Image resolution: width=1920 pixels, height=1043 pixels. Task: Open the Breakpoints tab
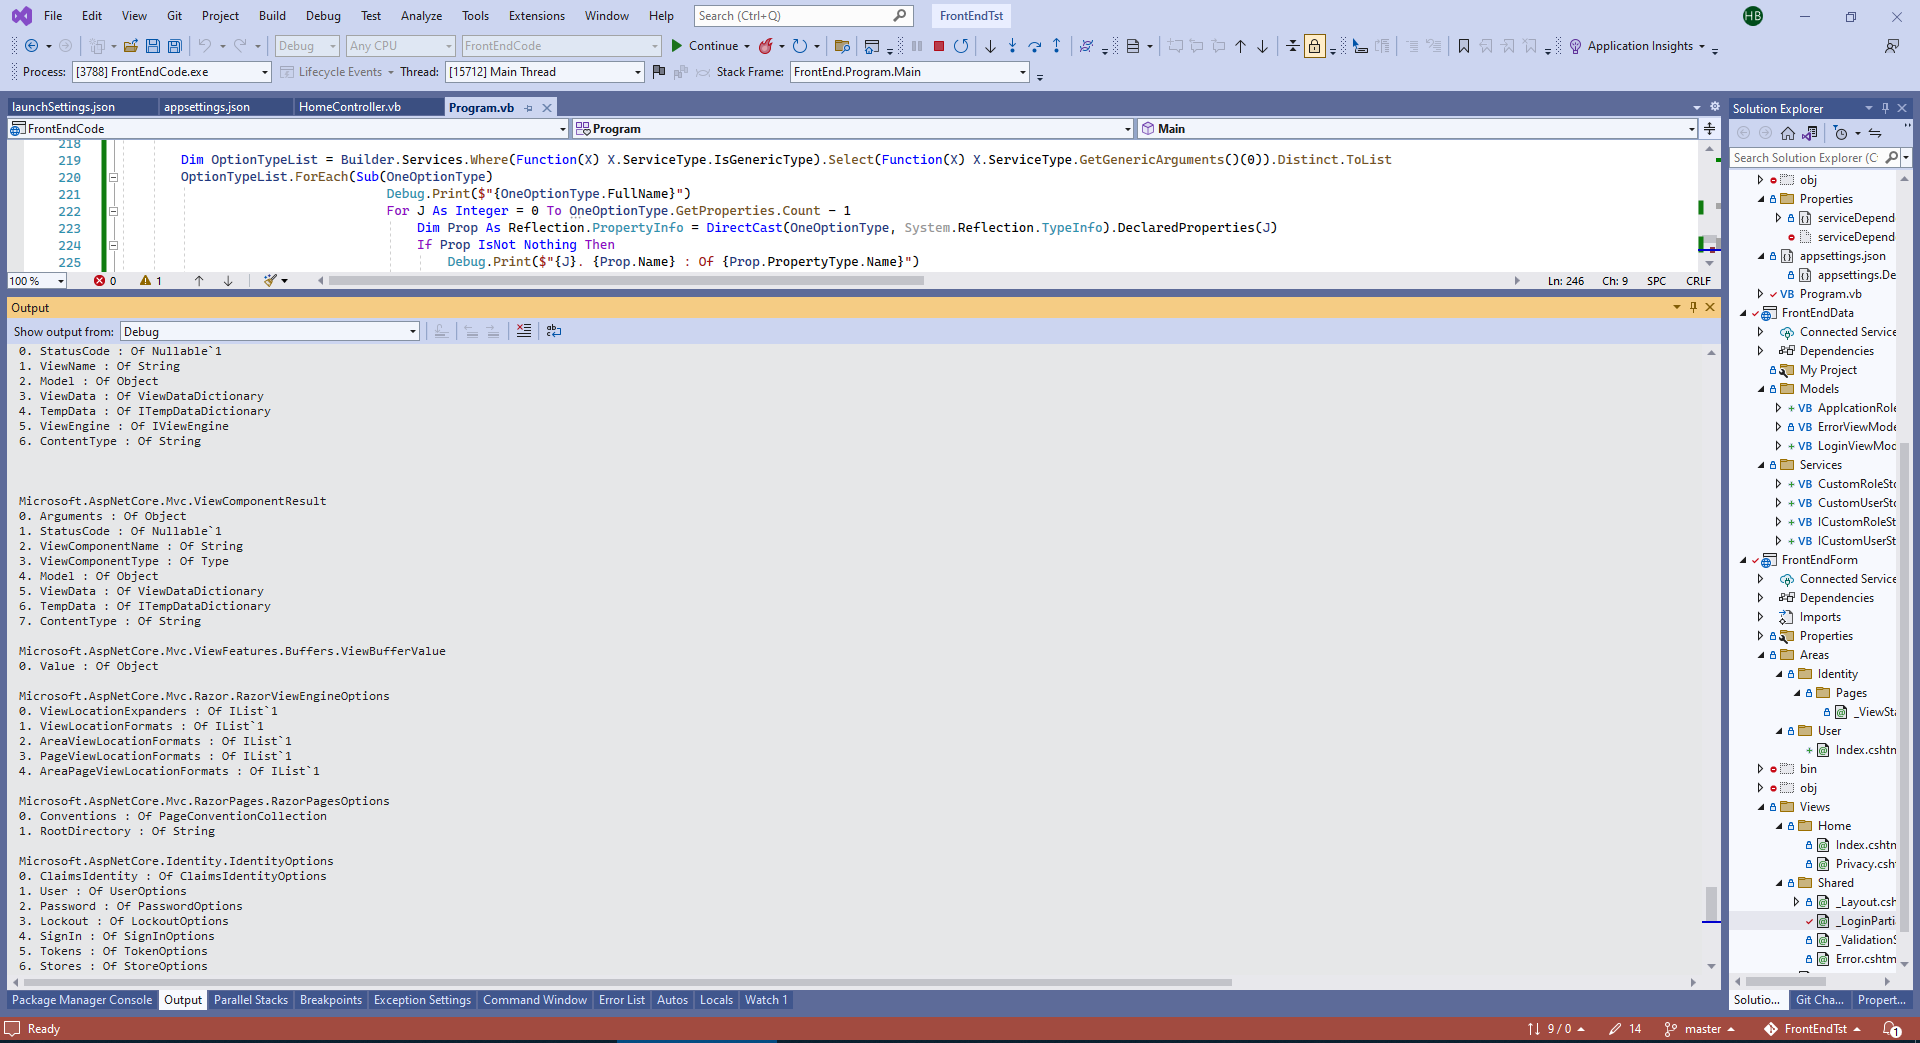pos(331,1000)
